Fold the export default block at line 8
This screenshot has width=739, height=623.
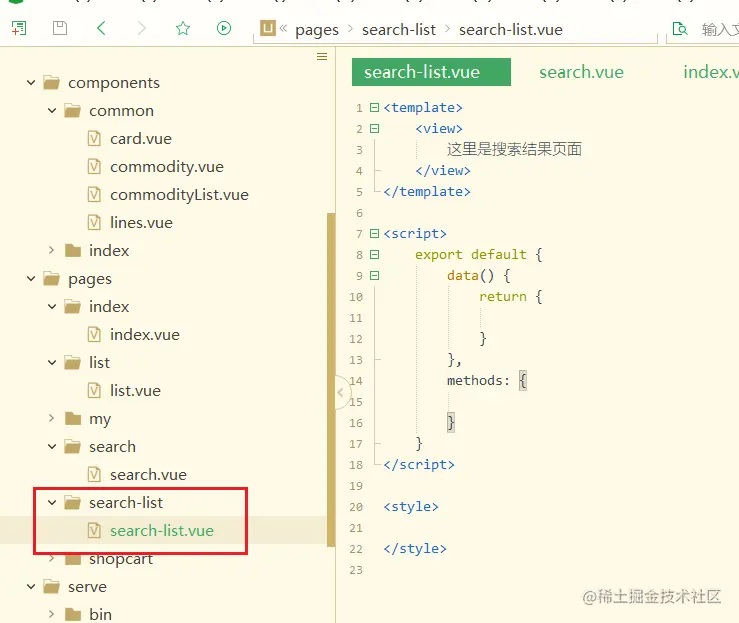(375, 255)
